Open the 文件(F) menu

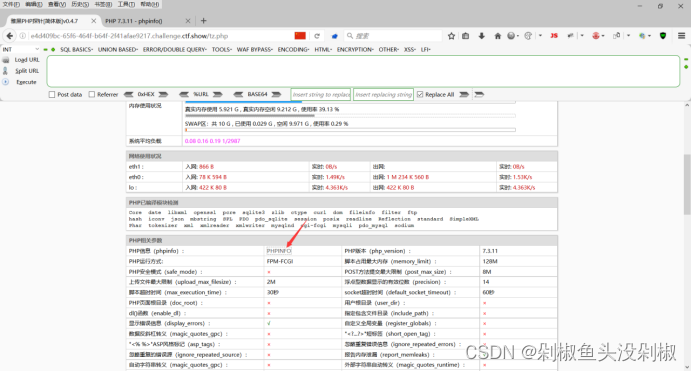tap(11, 4)
